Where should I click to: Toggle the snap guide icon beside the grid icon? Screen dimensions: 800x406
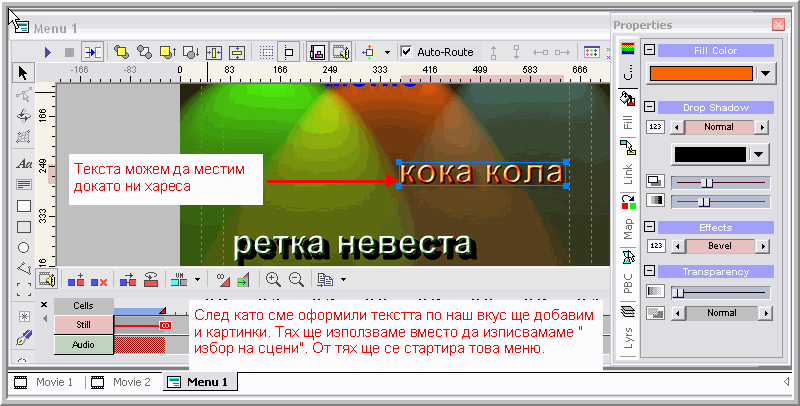[288, 52]
